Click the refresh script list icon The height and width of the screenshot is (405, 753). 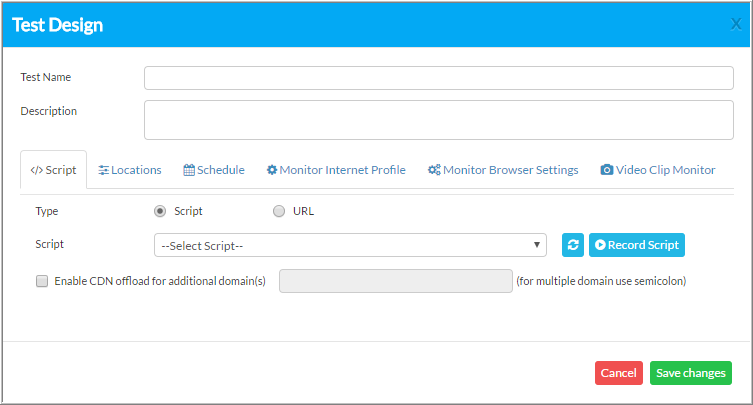573,245
